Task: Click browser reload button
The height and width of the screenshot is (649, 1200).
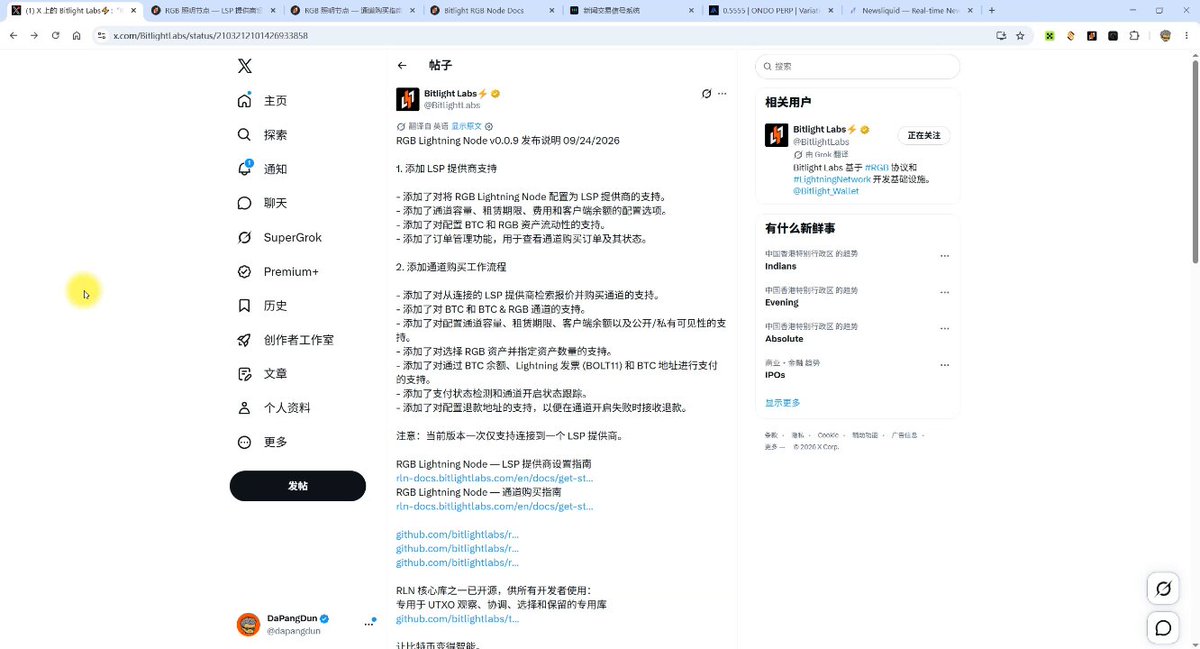Action: (x=55, y=35)
